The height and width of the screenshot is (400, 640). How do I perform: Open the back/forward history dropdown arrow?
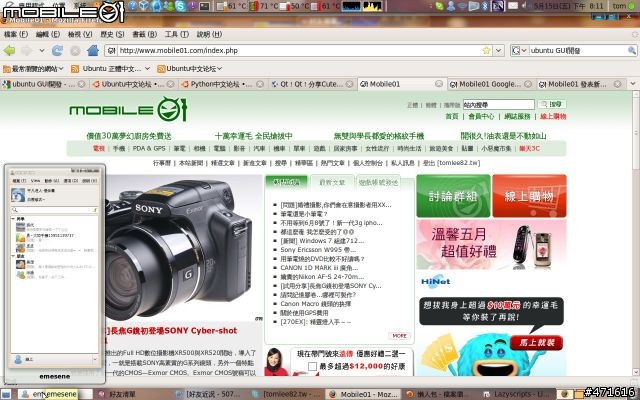42,51
